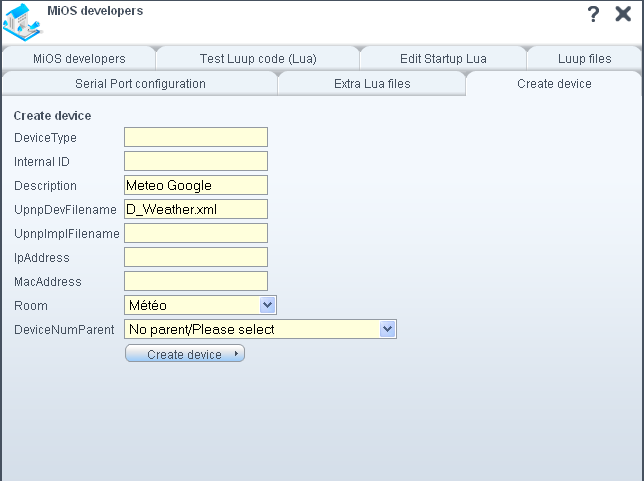Click into the MacAddress field
644x481 pixels.
(196, 281)
